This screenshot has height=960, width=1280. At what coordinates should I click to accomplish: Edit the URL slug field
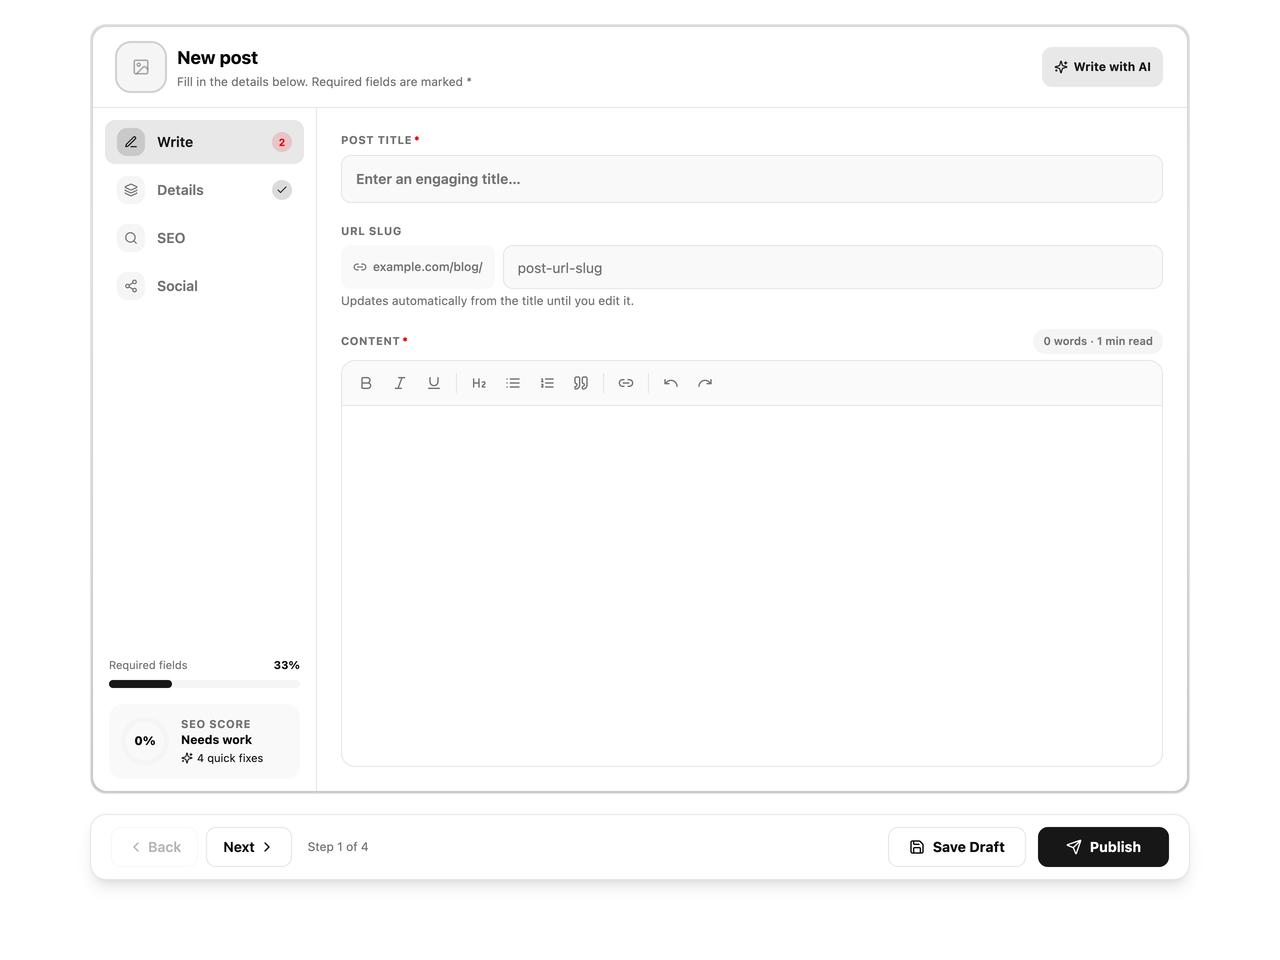(x=833, y=267)
